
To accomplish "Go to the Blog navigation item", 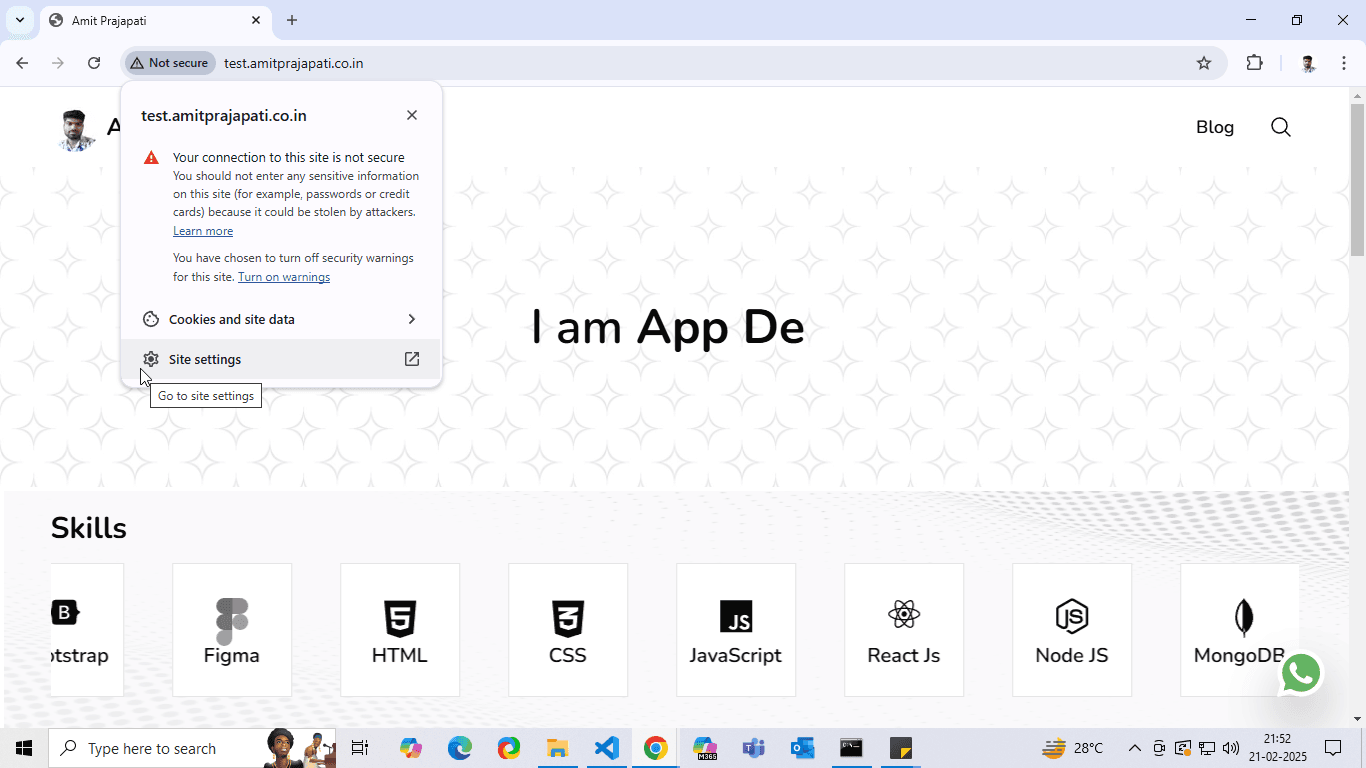I will point(1214,127).
